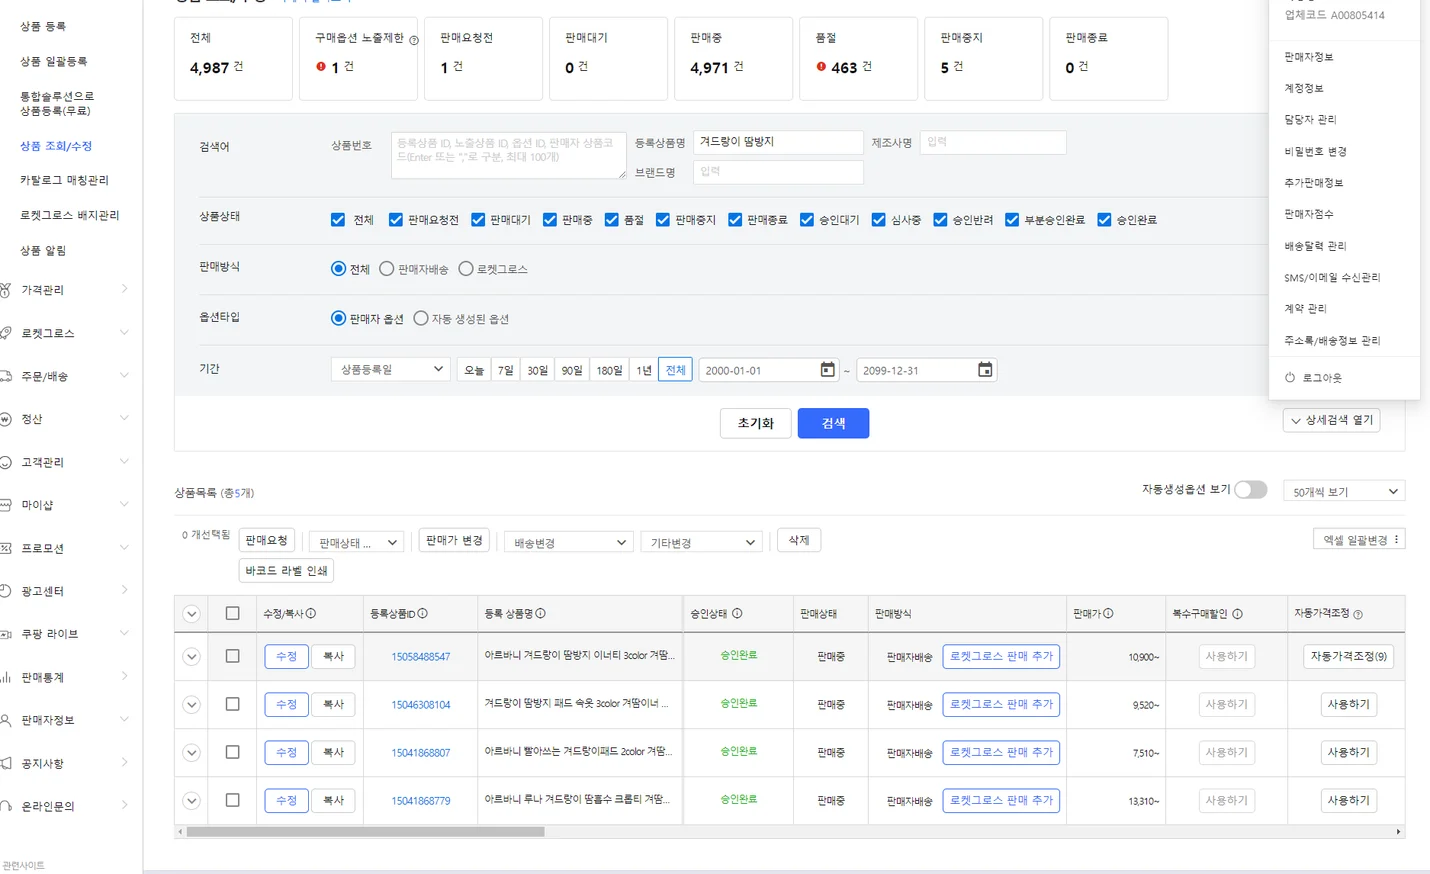The height and width of the screenshot is (874, 1430).
Task: Open 카탈로그 매칭관리 in the sidebar
Action: click(x=65, y=180)
